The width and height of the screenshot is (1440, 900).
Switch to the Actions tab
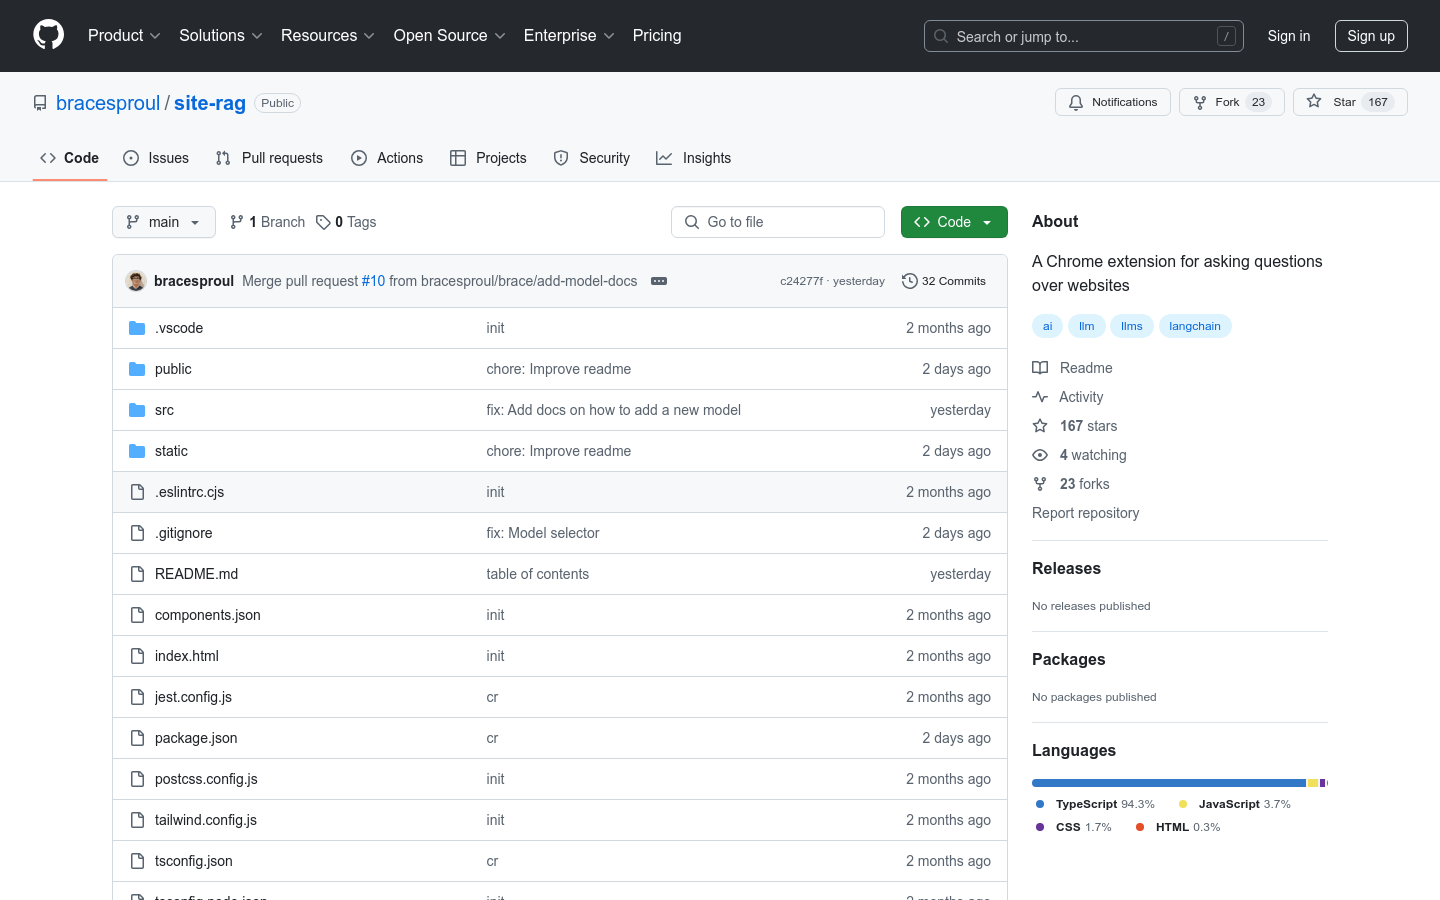[x=387, y=158]
